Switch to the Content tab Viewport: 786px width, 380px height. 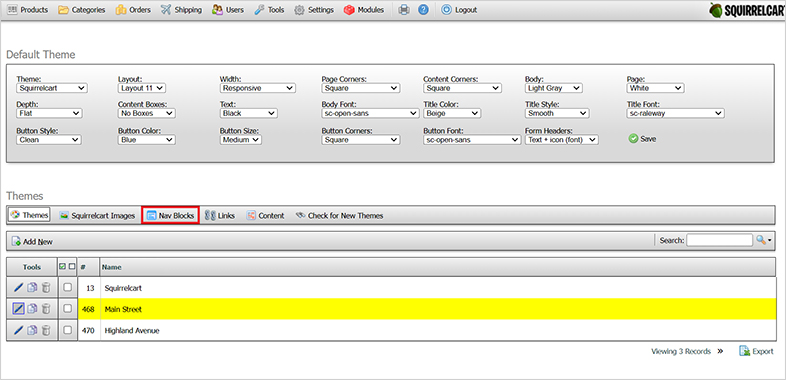tap(266, 216)
